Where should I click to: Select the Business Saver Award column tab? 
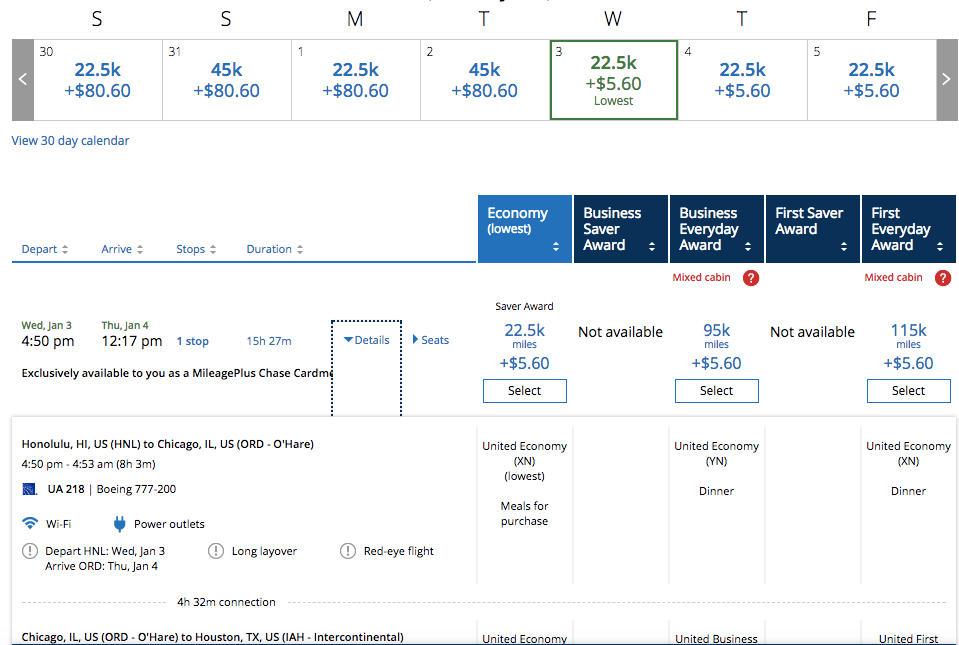tap(620, 229)
